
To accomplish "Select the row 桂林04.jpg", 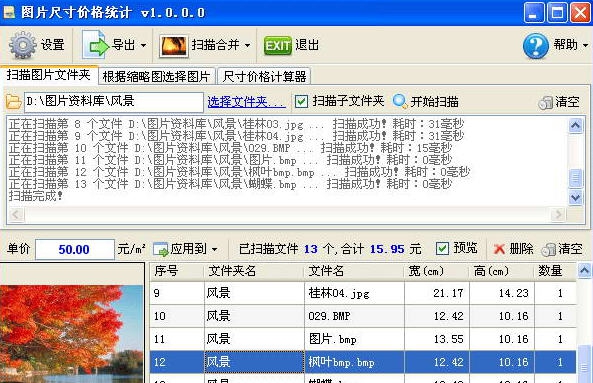I will click(363, 293).
